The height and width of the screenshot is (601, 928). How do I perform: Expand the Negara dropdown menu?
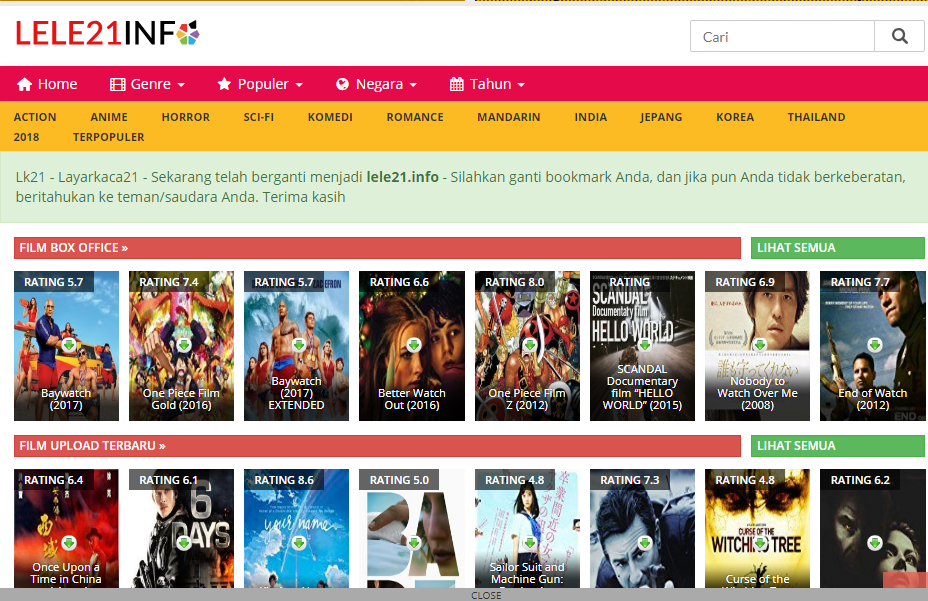coord(376,84)
